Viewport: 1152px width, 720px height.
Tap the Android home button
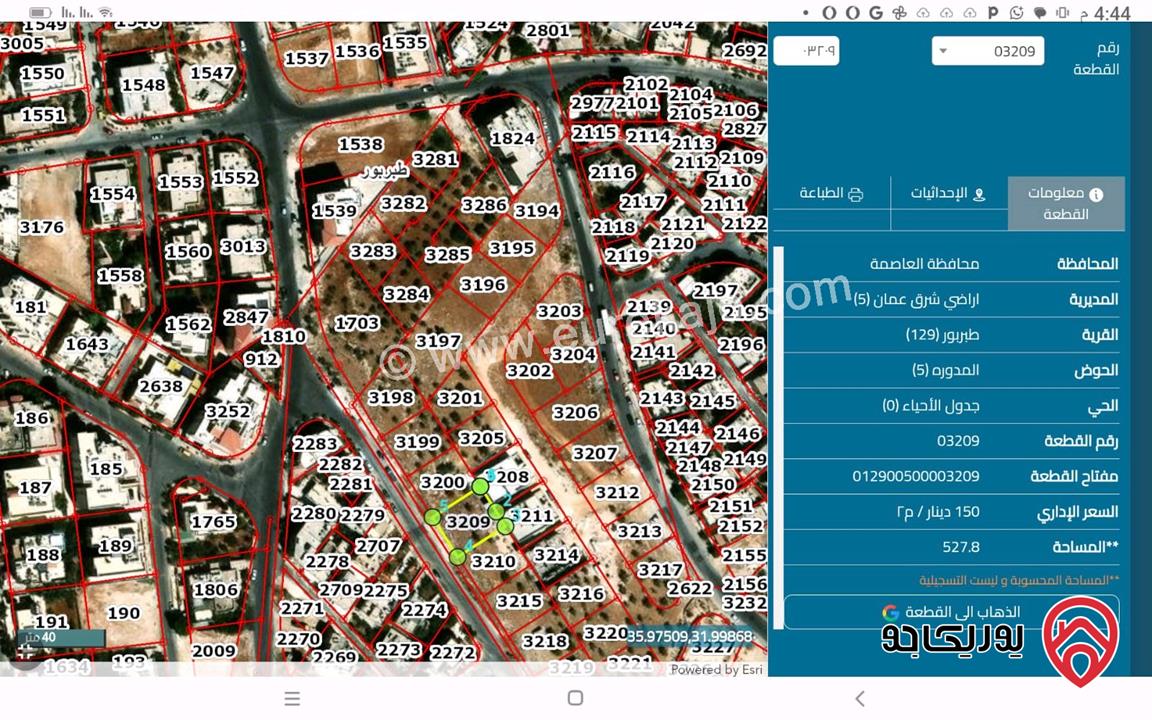click(575, 698)
